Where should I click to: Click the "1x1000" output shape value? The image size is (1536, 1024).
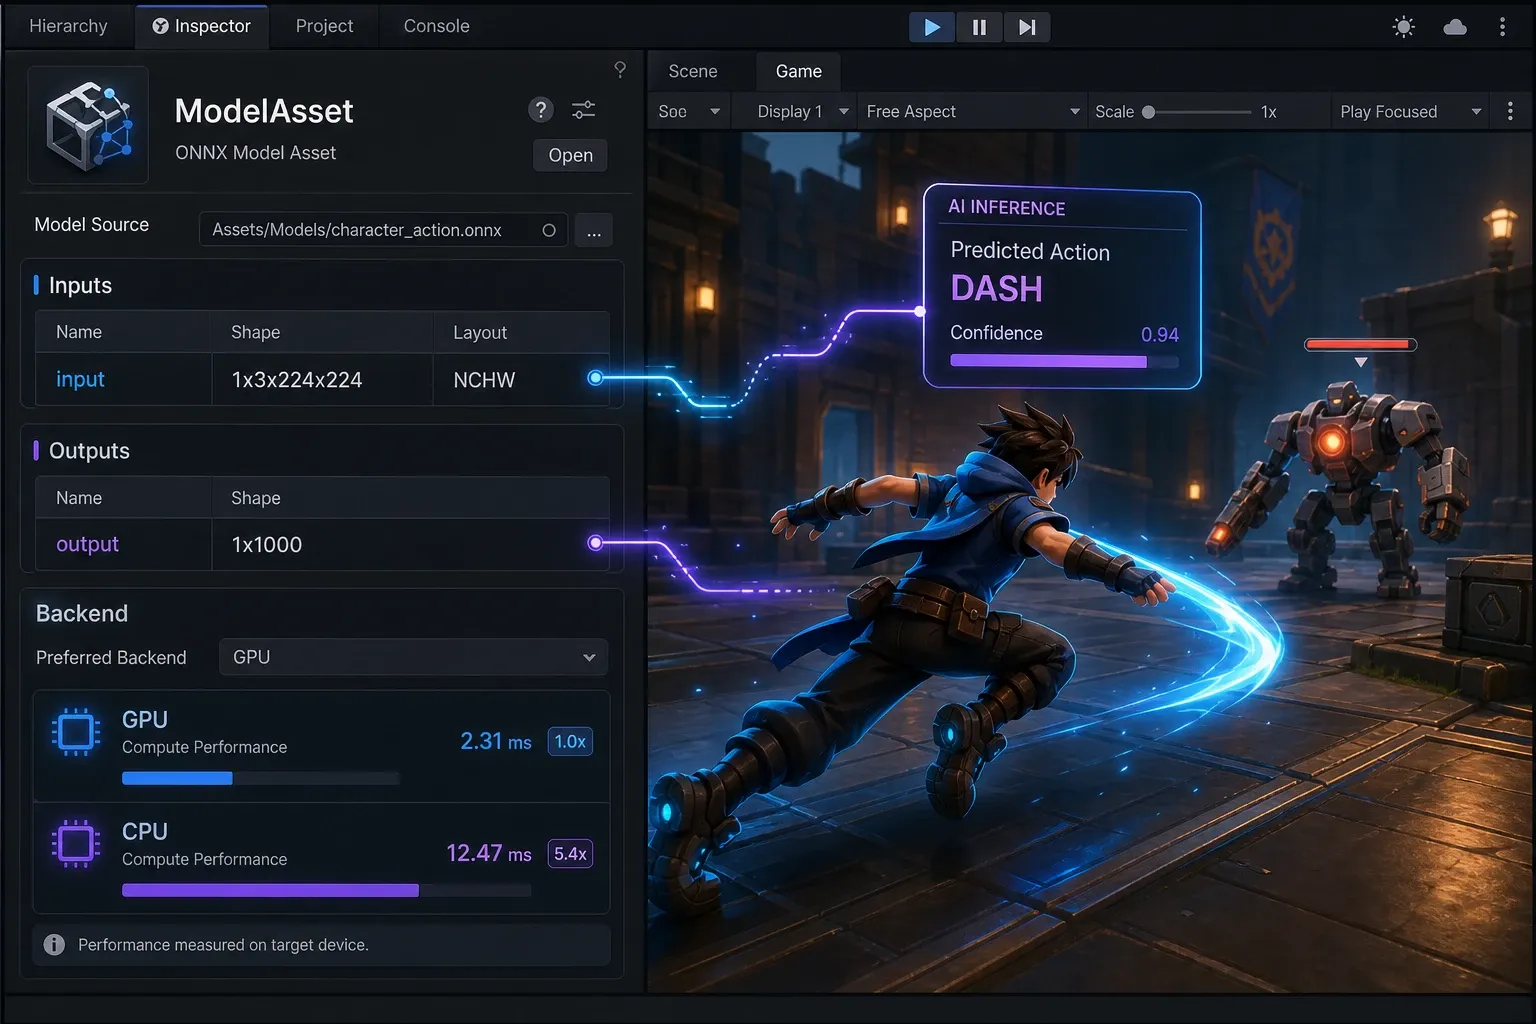(x=267, y=545)
